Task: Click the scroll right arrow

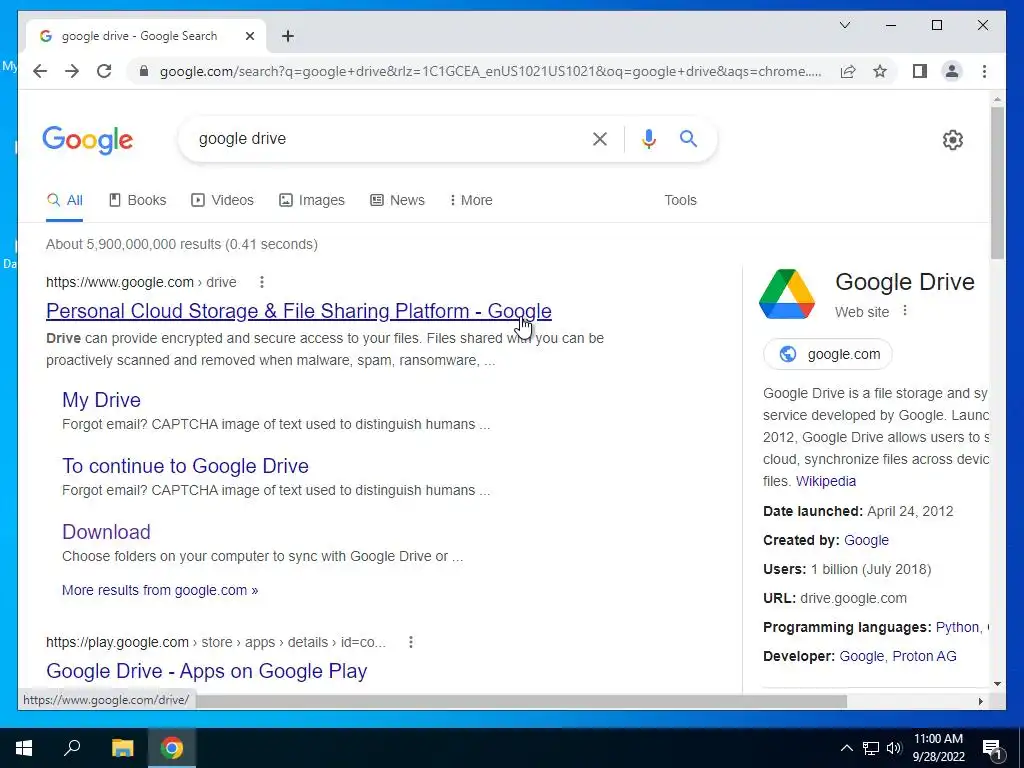Action: (980, 701)
